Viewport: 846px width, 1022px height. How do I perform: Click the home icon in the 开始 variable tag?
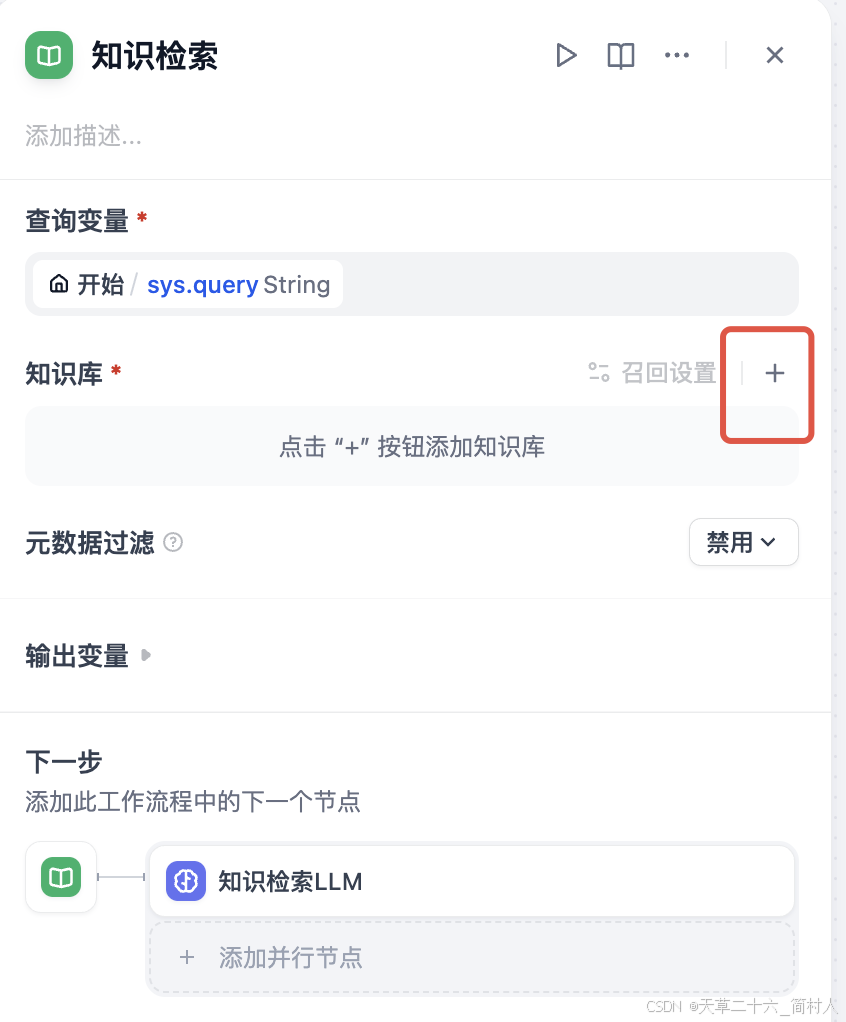(58, 284)
